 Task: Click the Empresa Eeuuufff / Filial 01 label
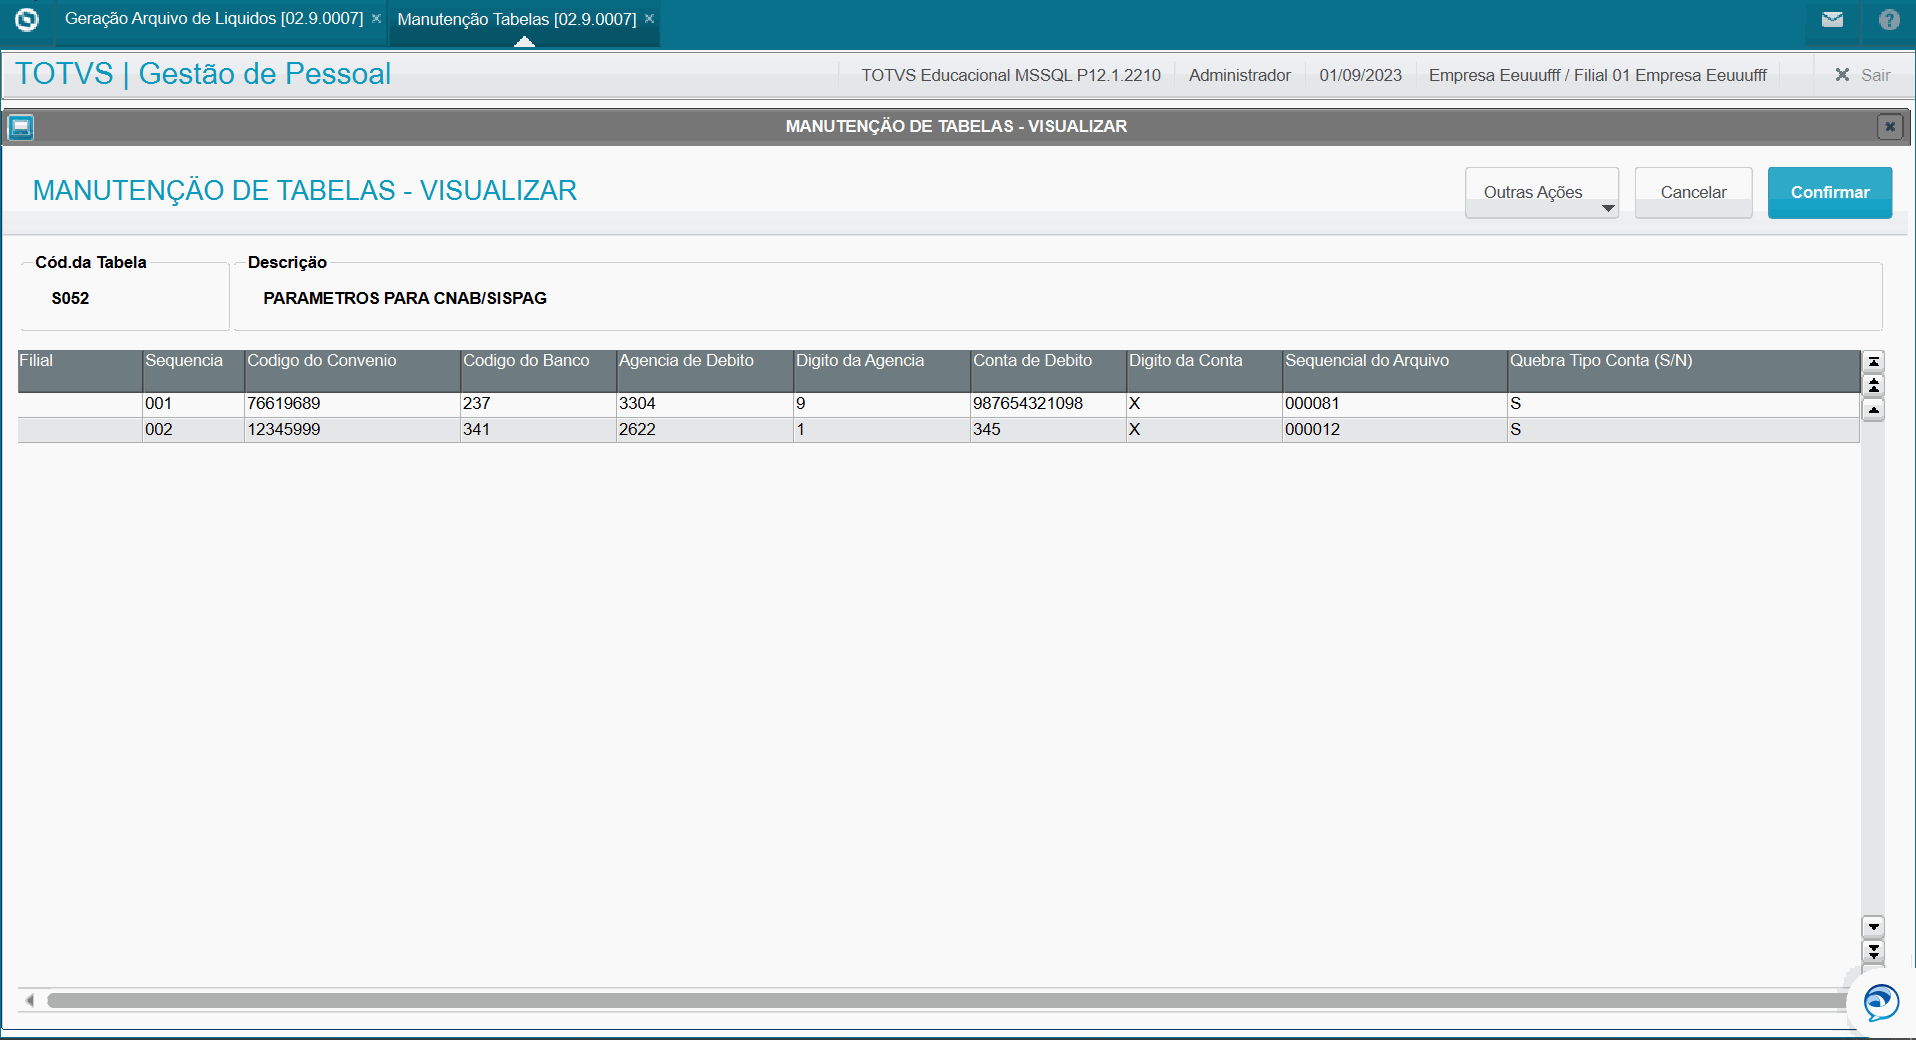[x=1597, y=75]
